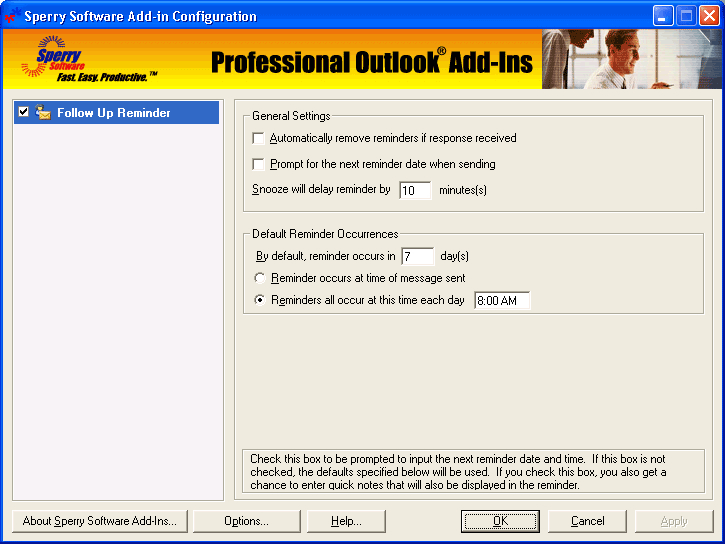Select Reminder occurs at time of message sent

[260, 278]
